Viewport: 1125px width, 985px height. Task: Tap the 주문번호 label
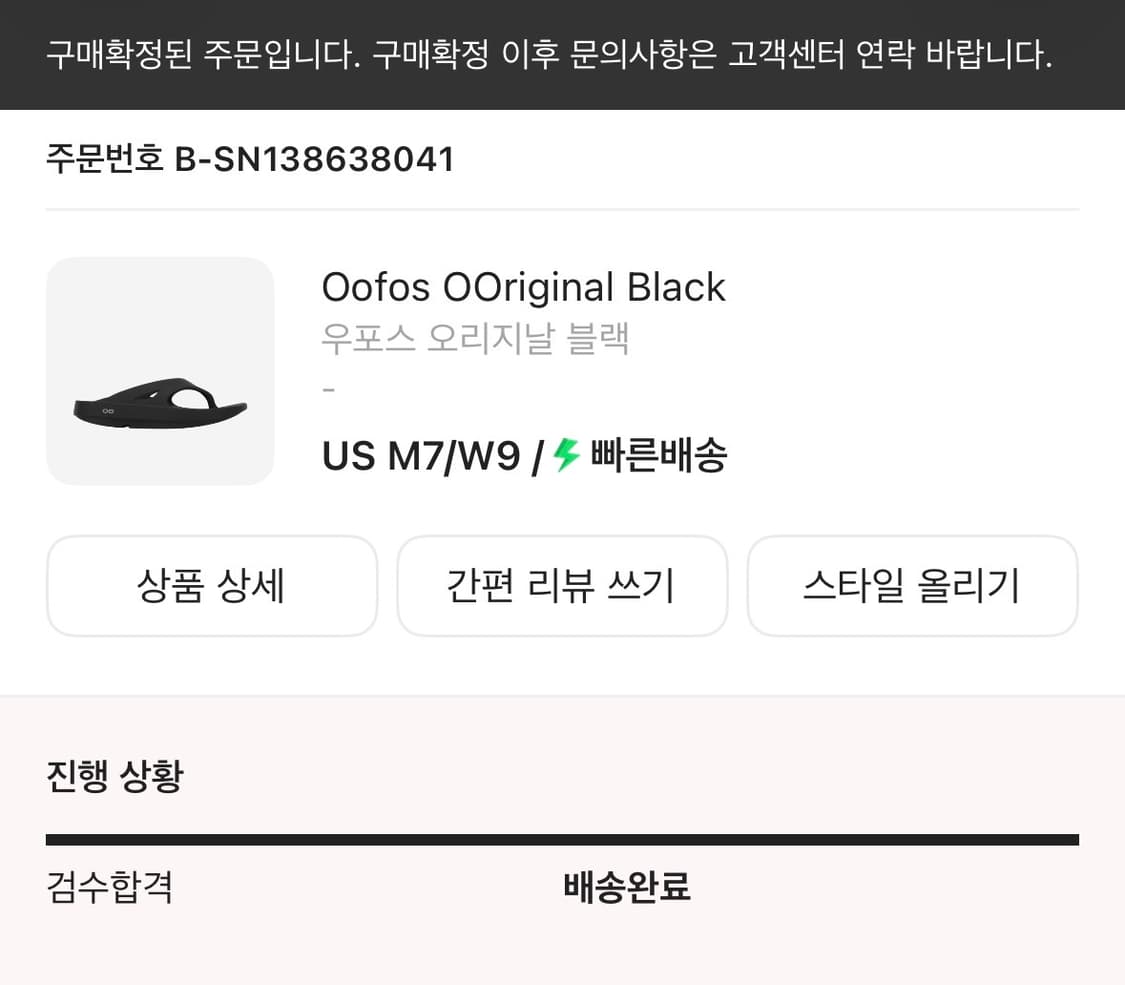[x=105, y=160]
